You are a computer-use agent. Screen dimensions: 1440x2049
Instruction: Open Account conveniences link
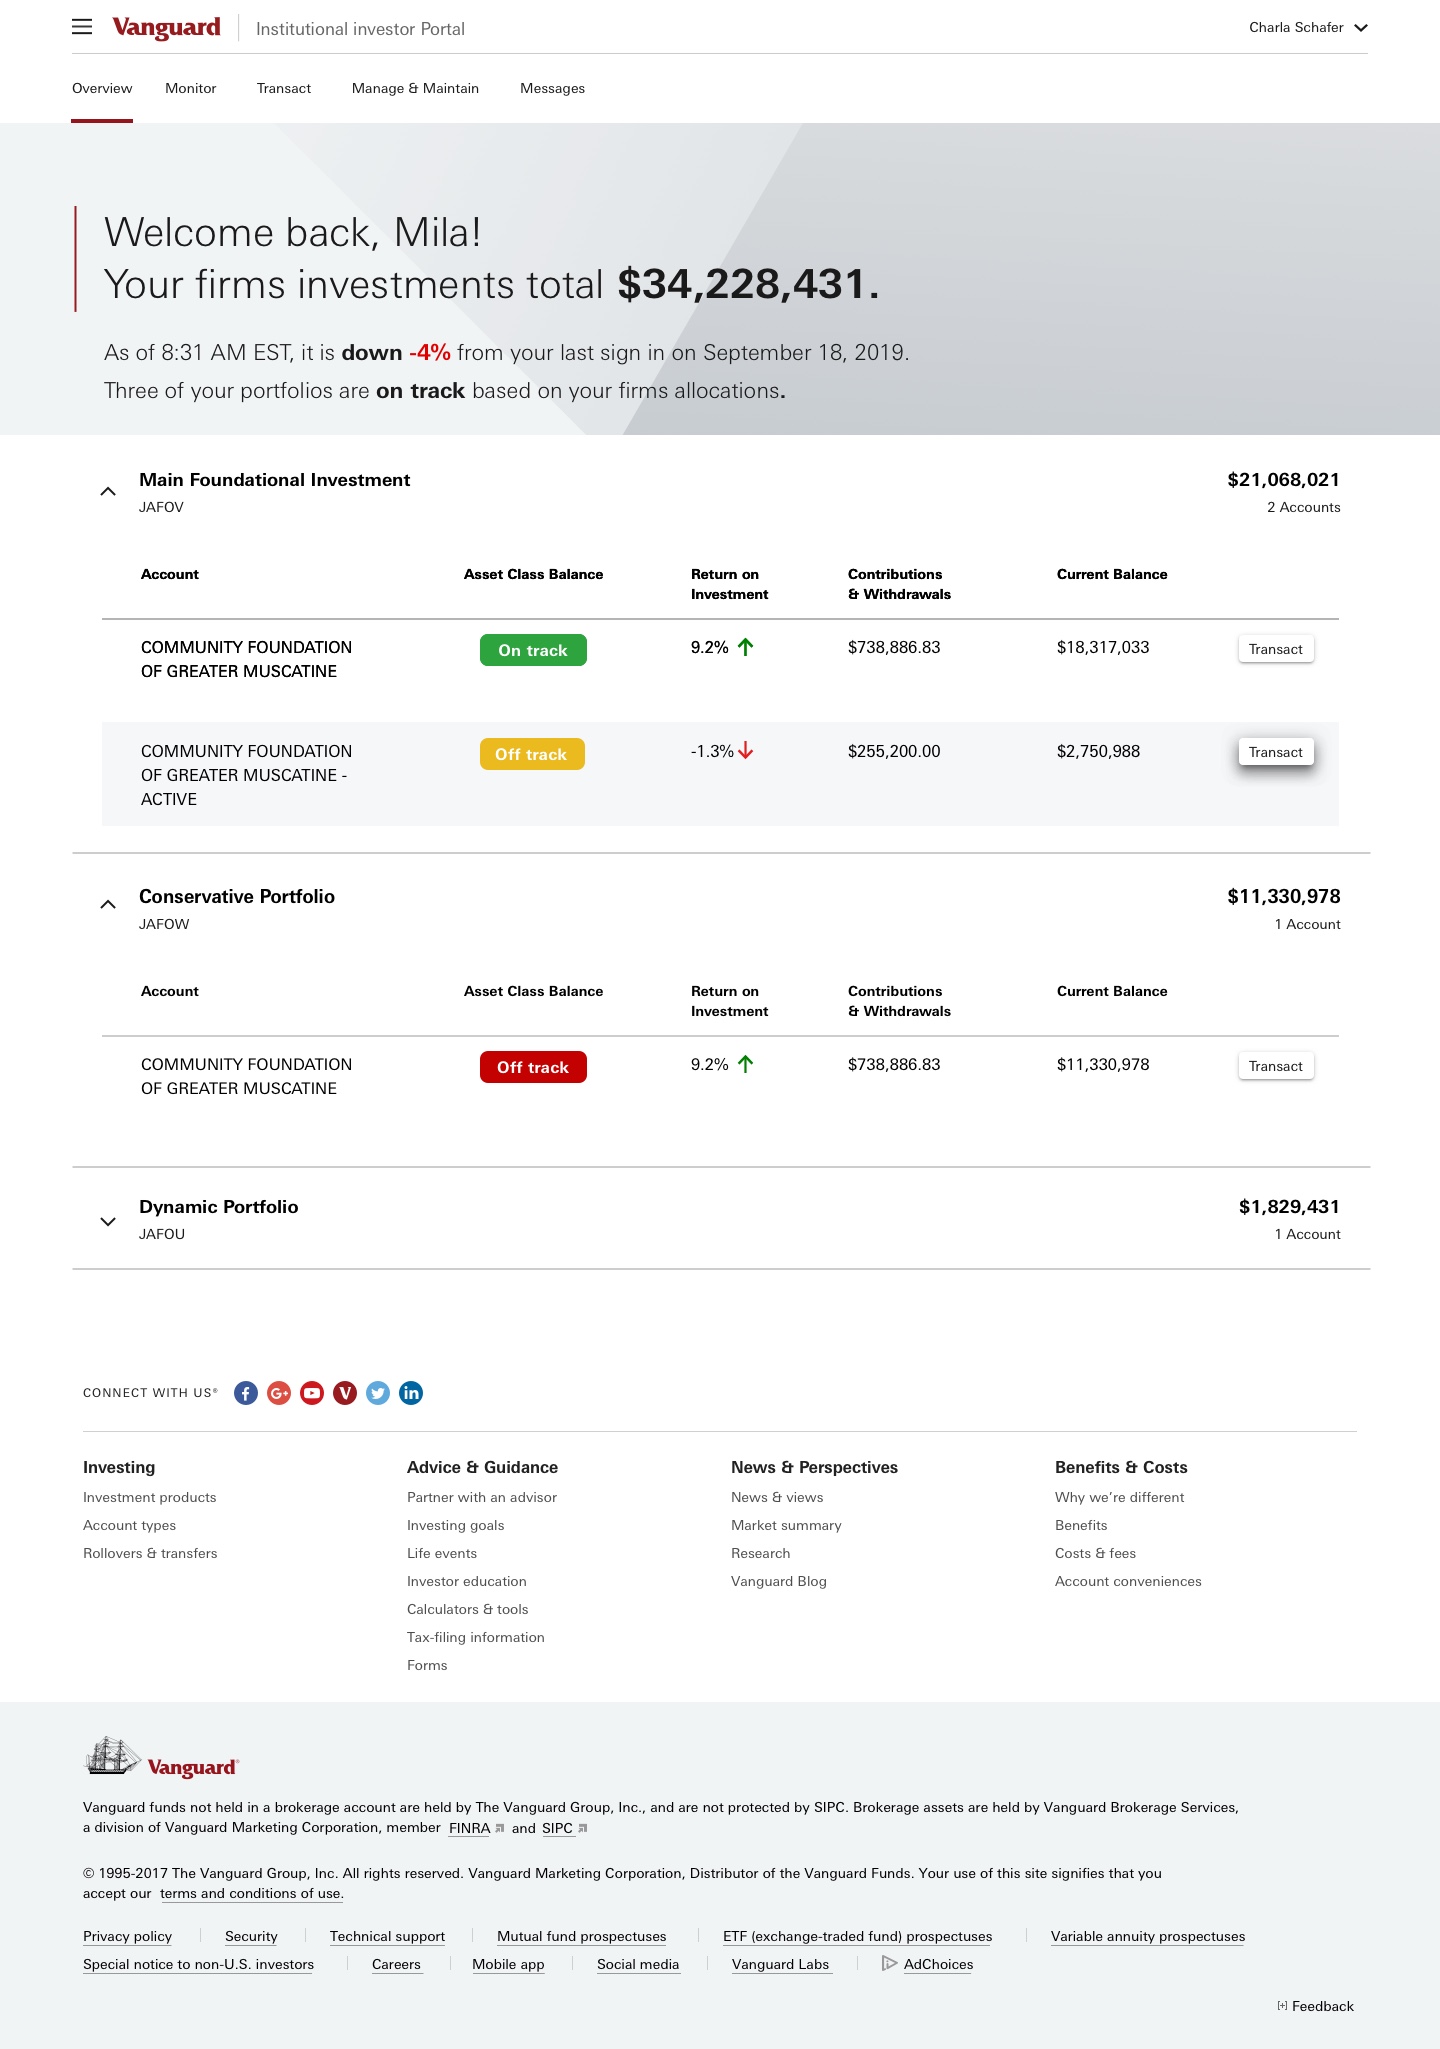click(1128, 1581)
